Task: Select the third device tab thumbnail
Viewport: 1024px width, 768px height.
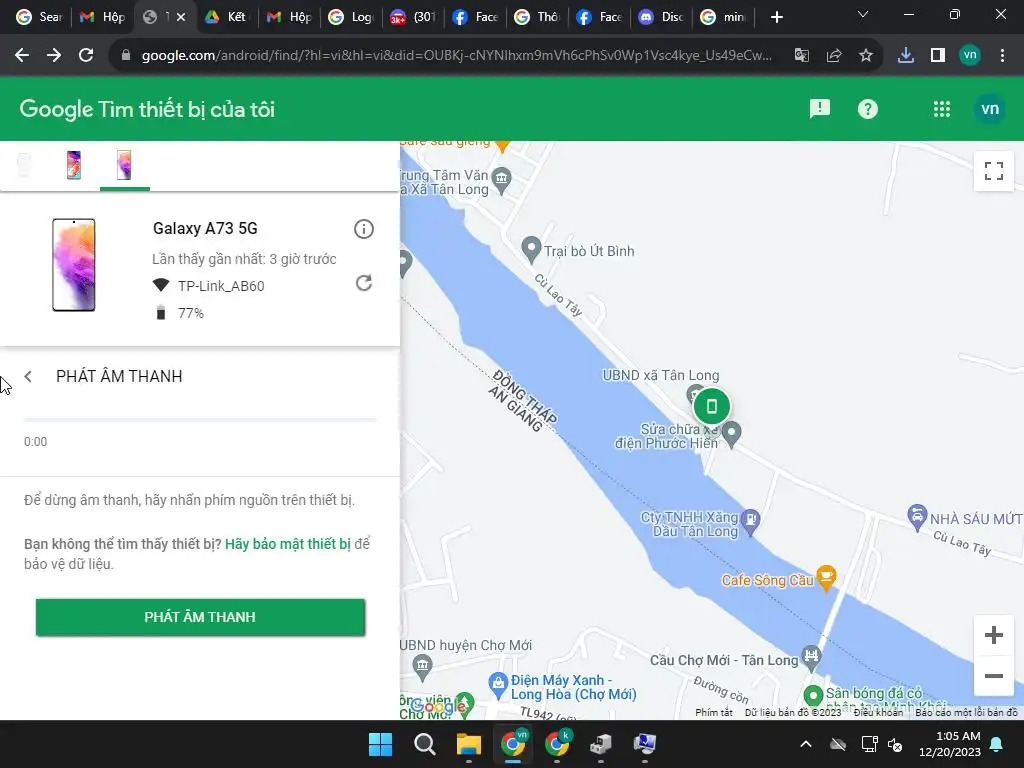Action: (124, 165)
